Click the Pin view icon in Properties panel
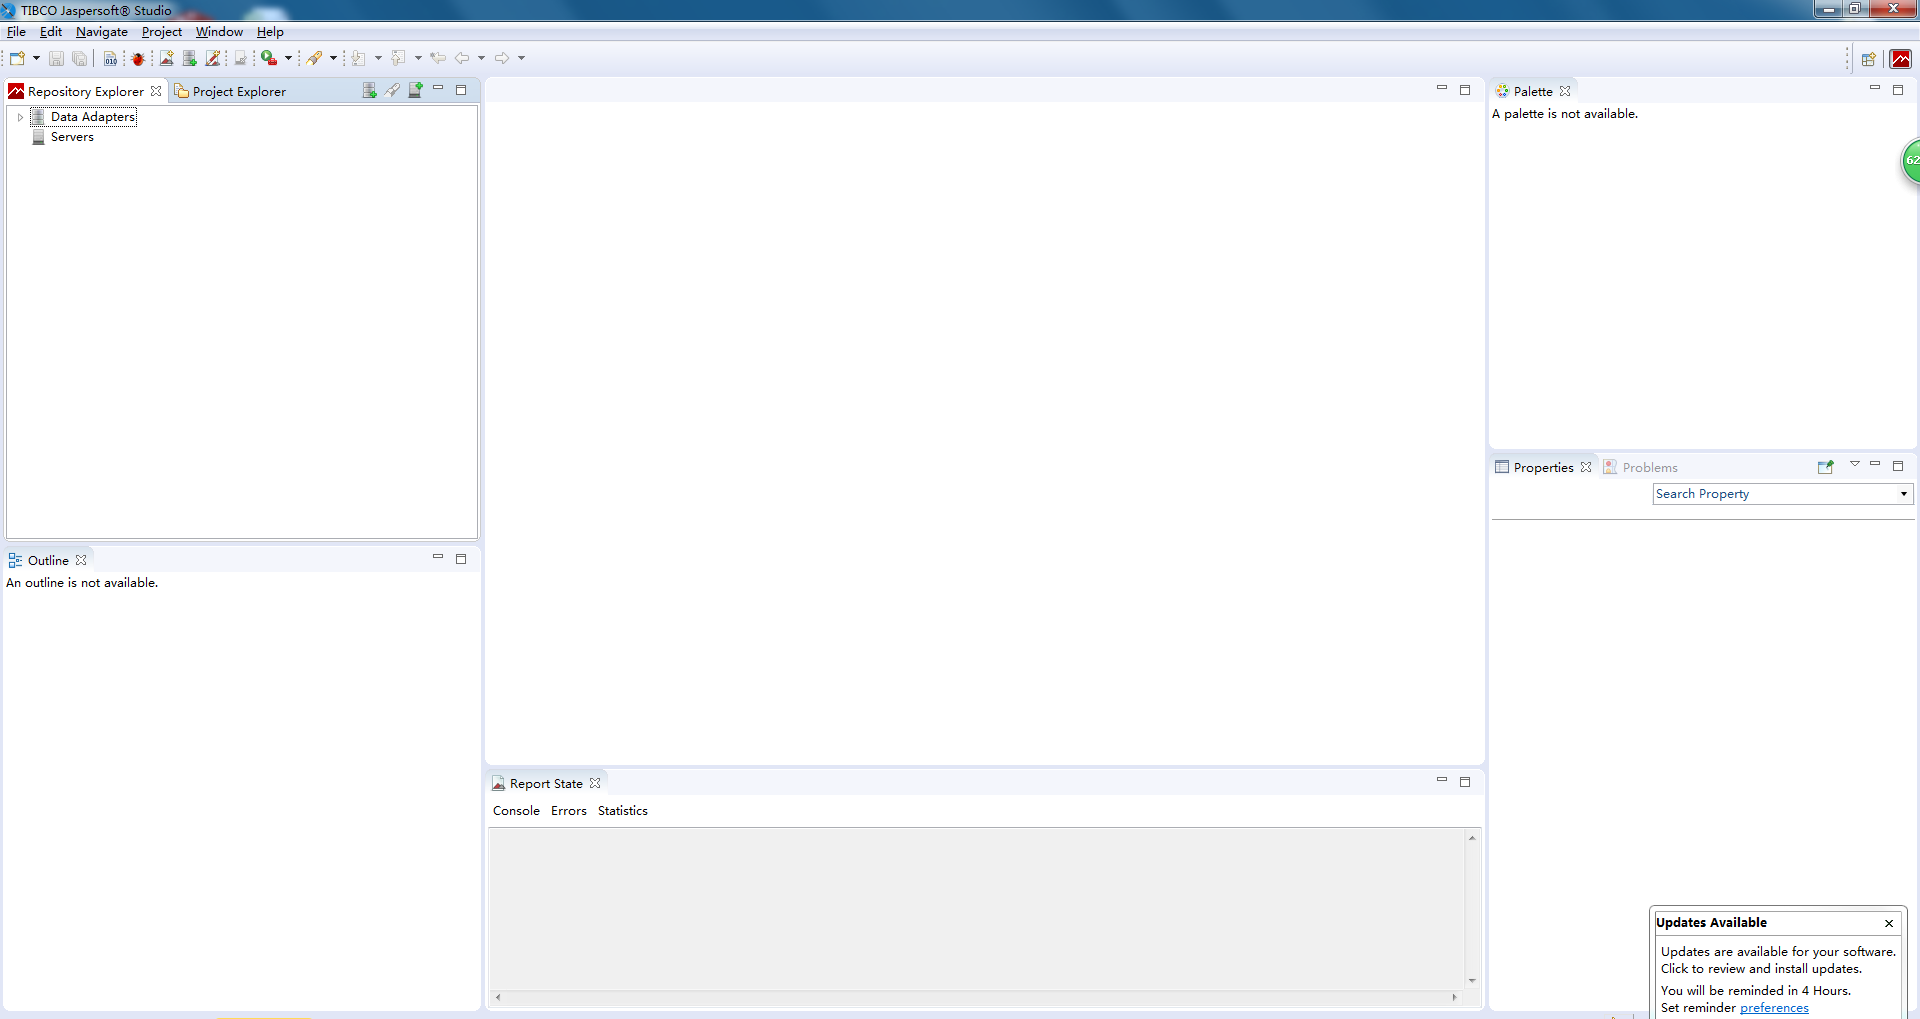The width and height of the screenshot is (1920, 1019). coord(1826,467)
